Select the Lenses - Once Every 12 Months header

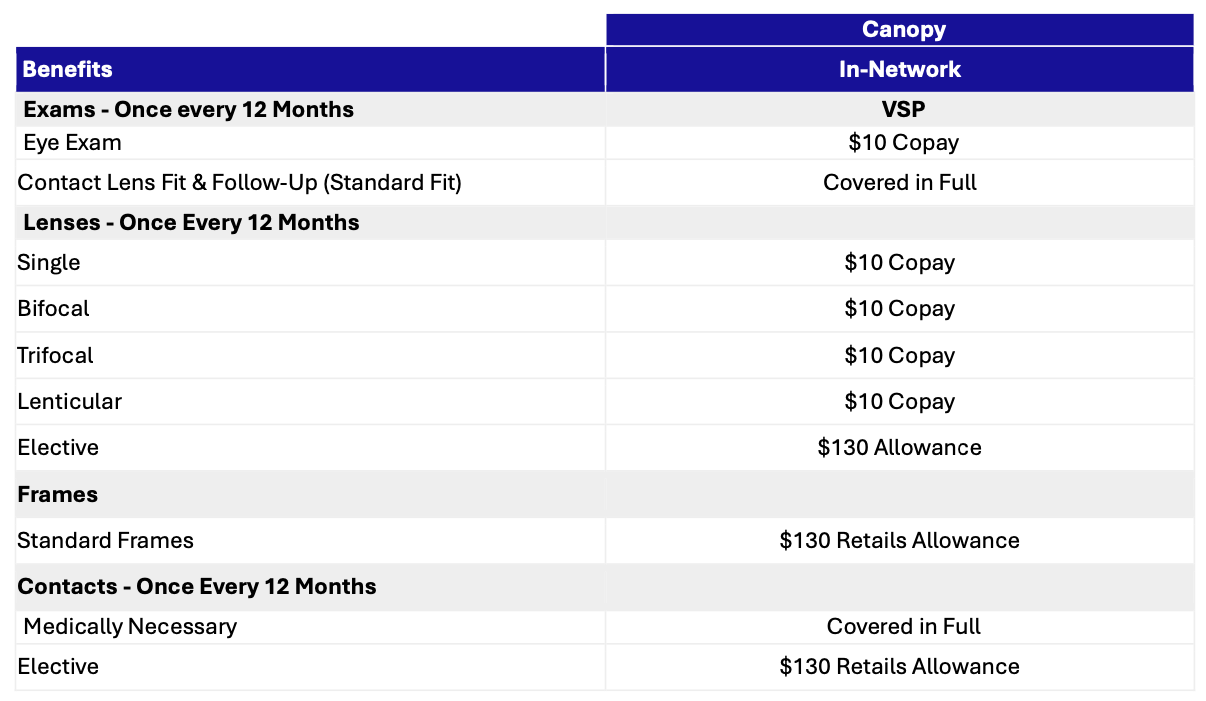[191, 223]
